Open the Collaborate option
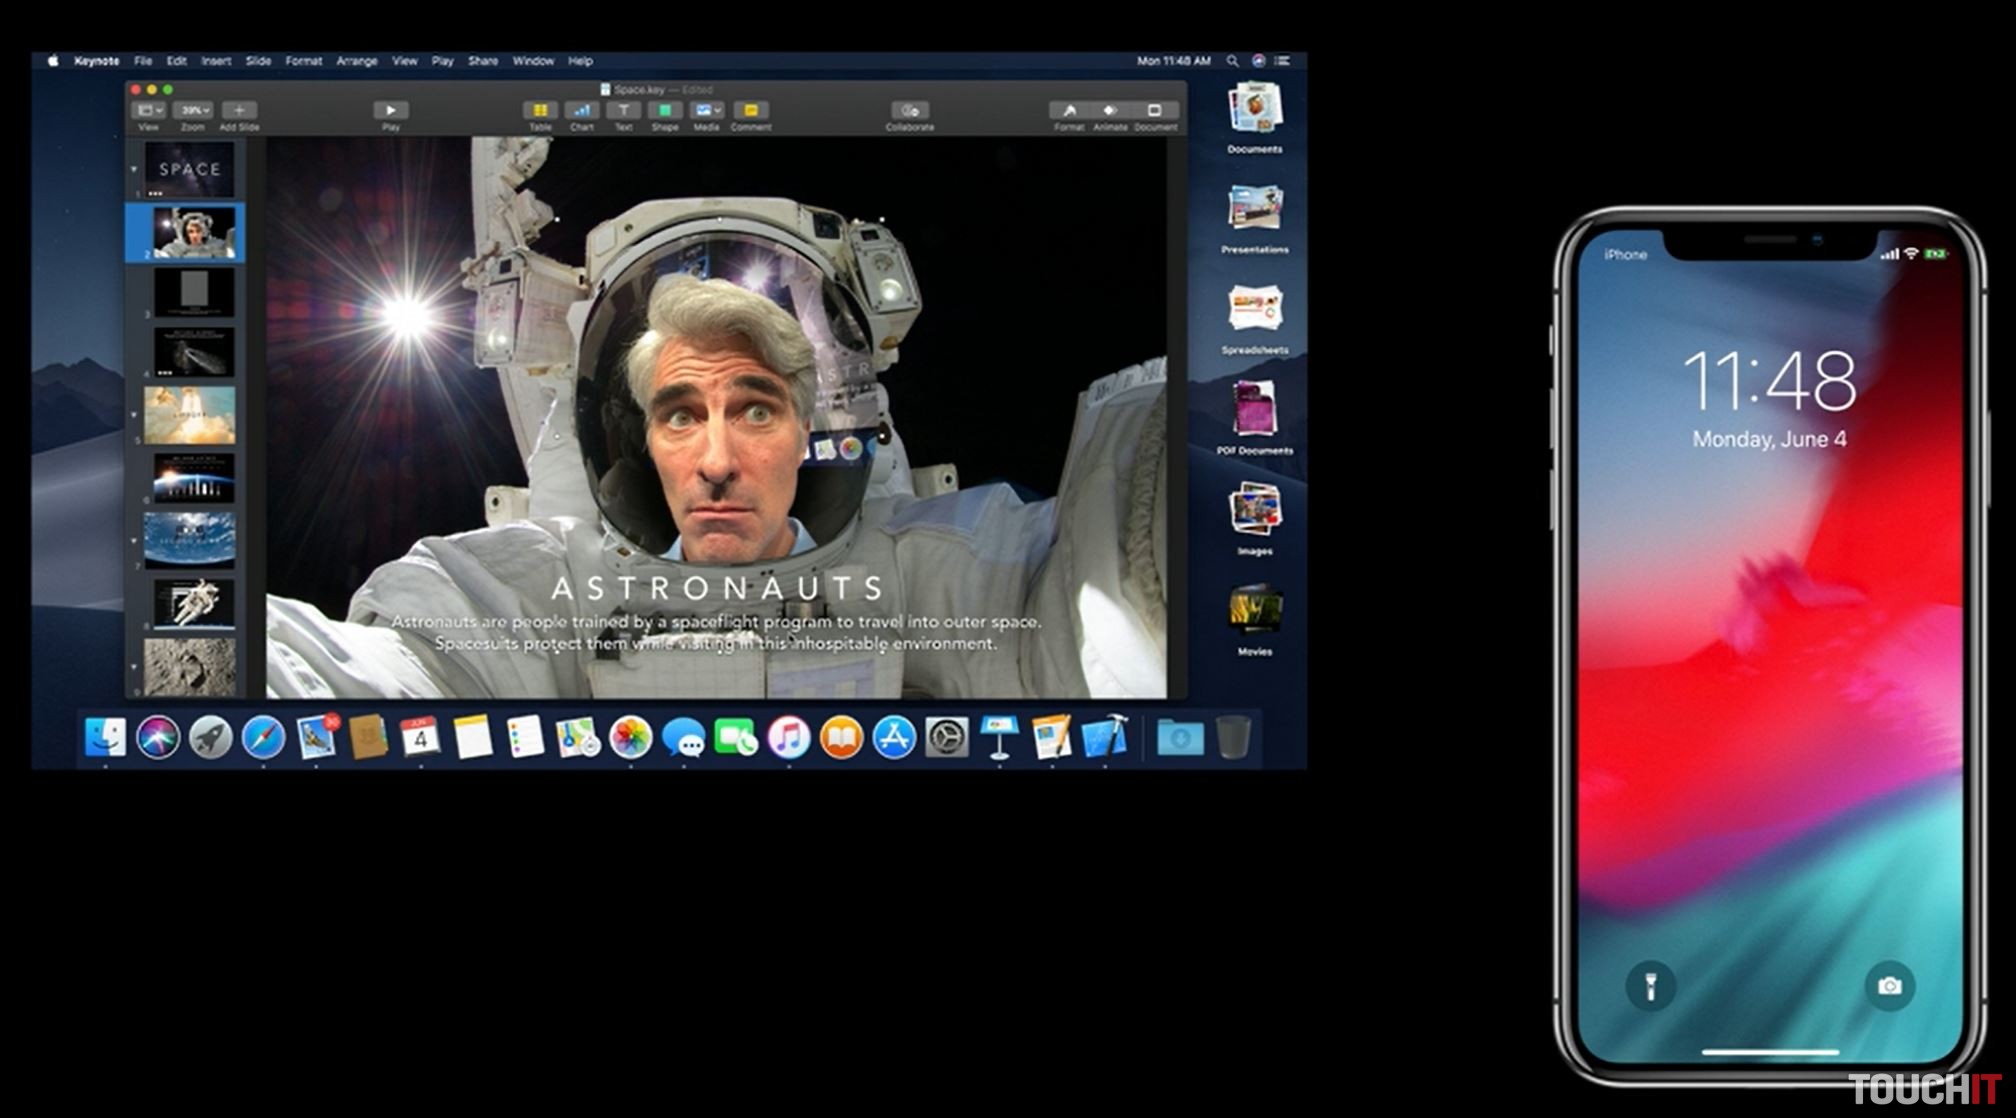Image resolution: width=2016 pixels, height=1118 pixels. click(x=909, y=111)
